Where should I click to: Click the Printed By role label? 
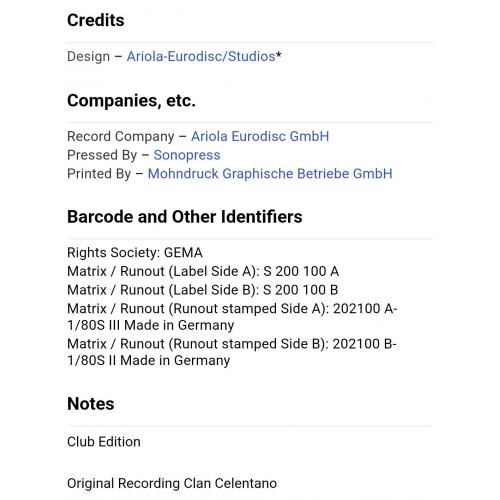tap(99, 174)
